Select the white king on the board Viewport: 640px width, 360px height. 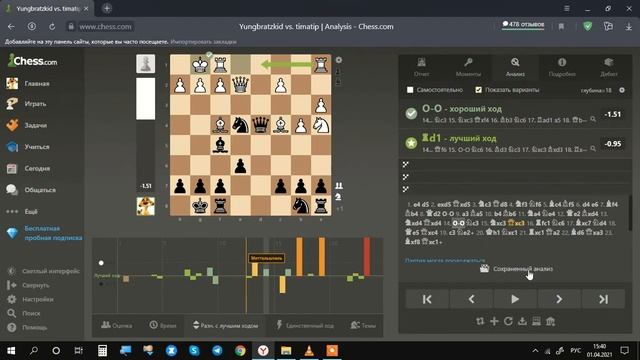200,65
